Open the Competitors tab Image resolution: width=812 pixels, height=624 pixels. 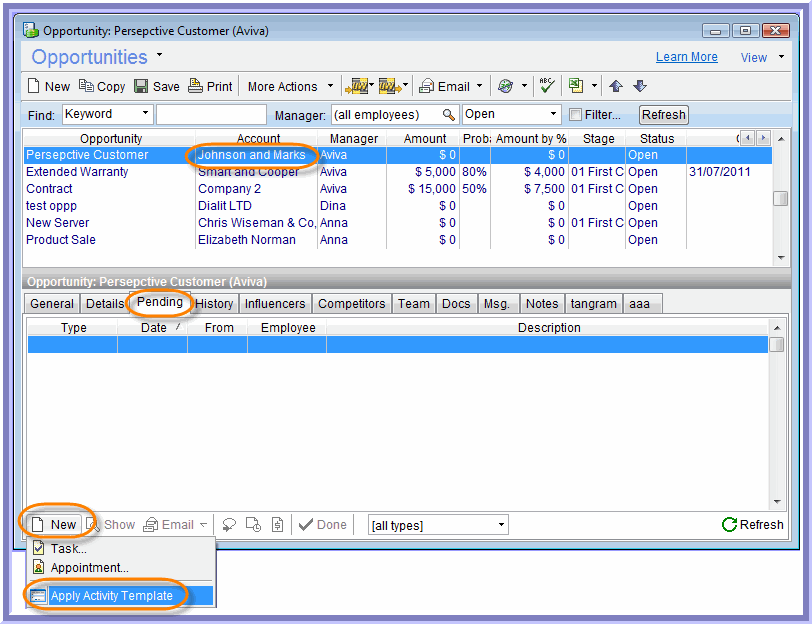click(353, 304)
